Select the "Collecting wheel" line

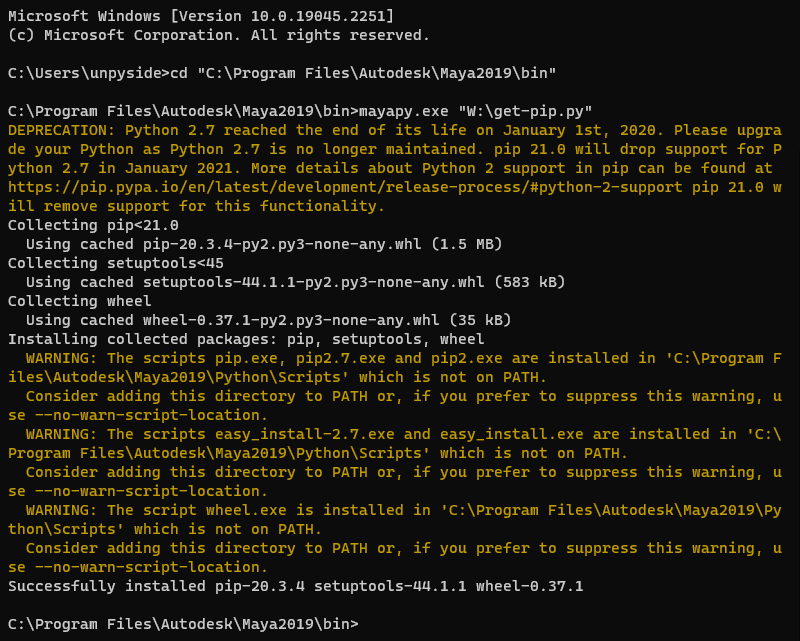80,301
